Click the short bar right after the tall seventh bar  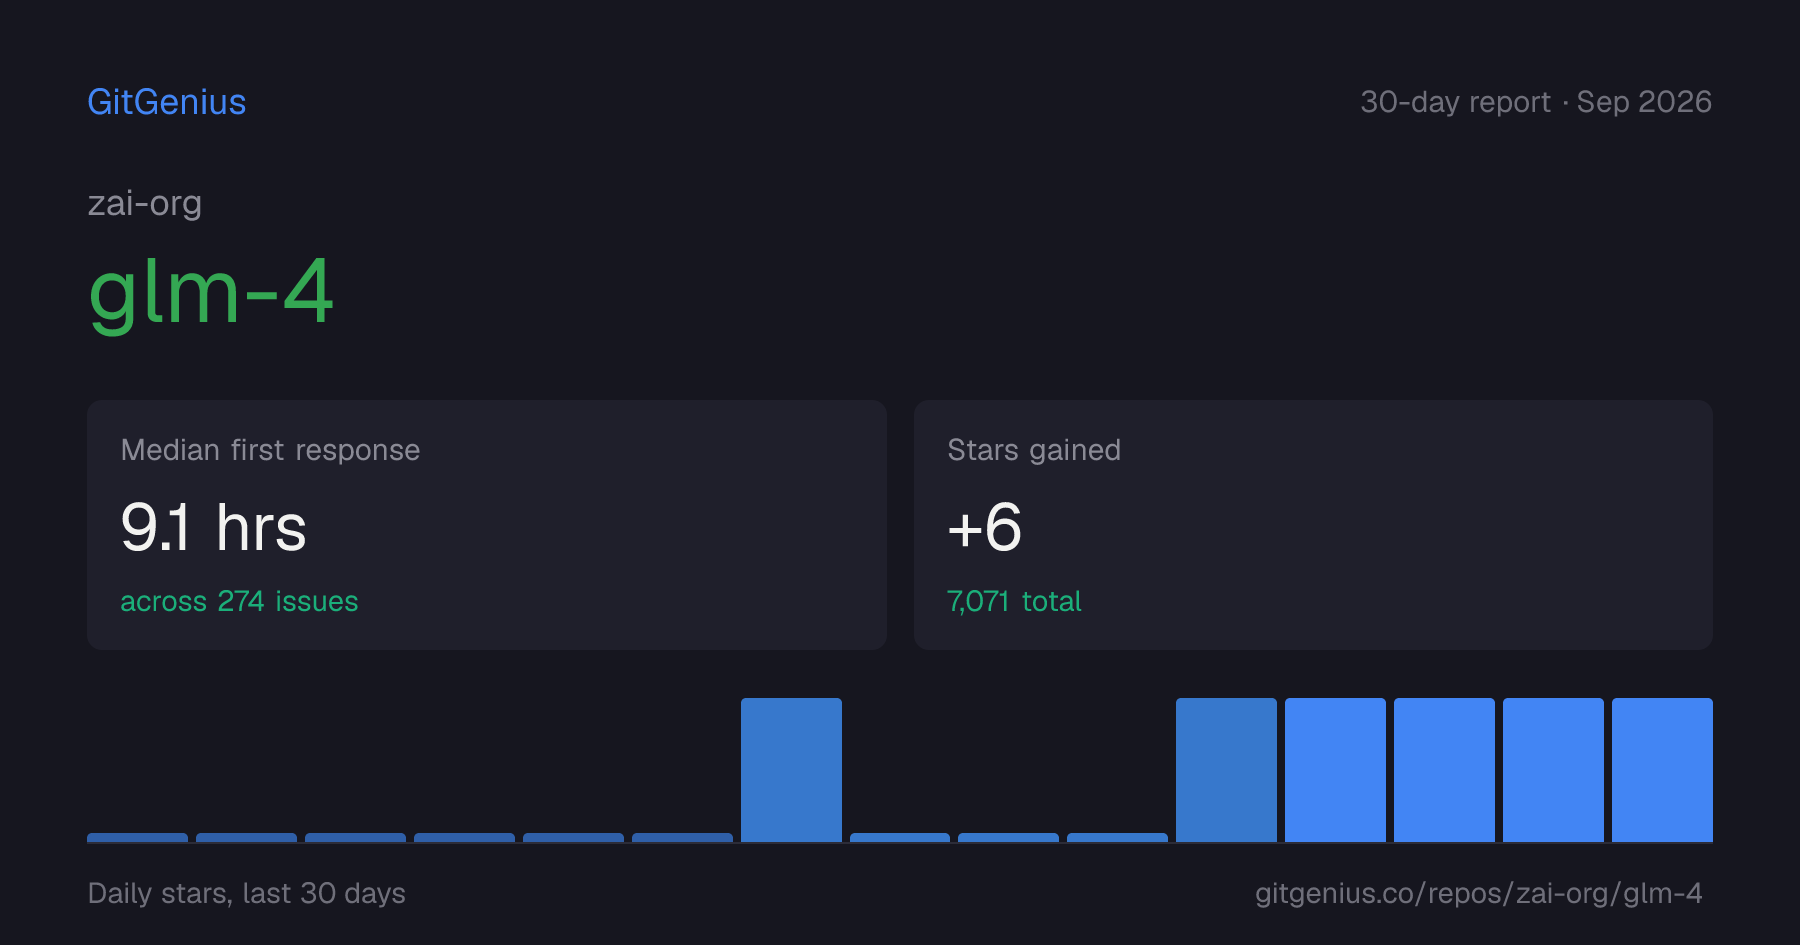tap(900, 838)
